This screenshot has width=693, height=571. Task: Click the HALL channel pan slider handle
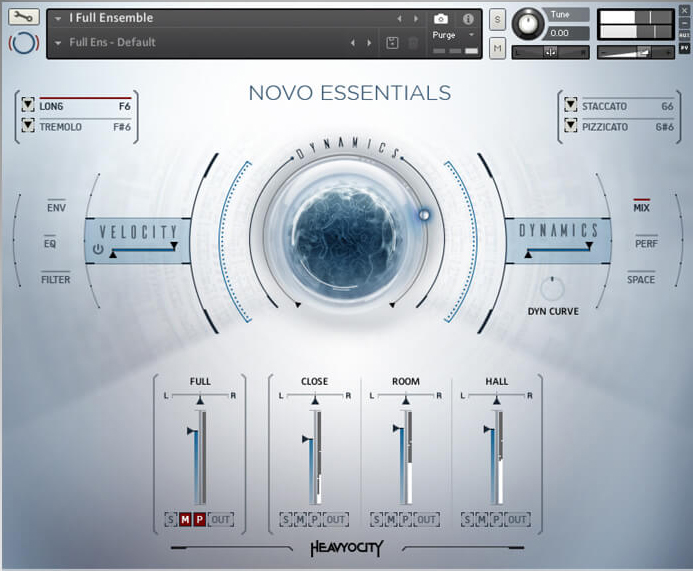tap(496, 400)
